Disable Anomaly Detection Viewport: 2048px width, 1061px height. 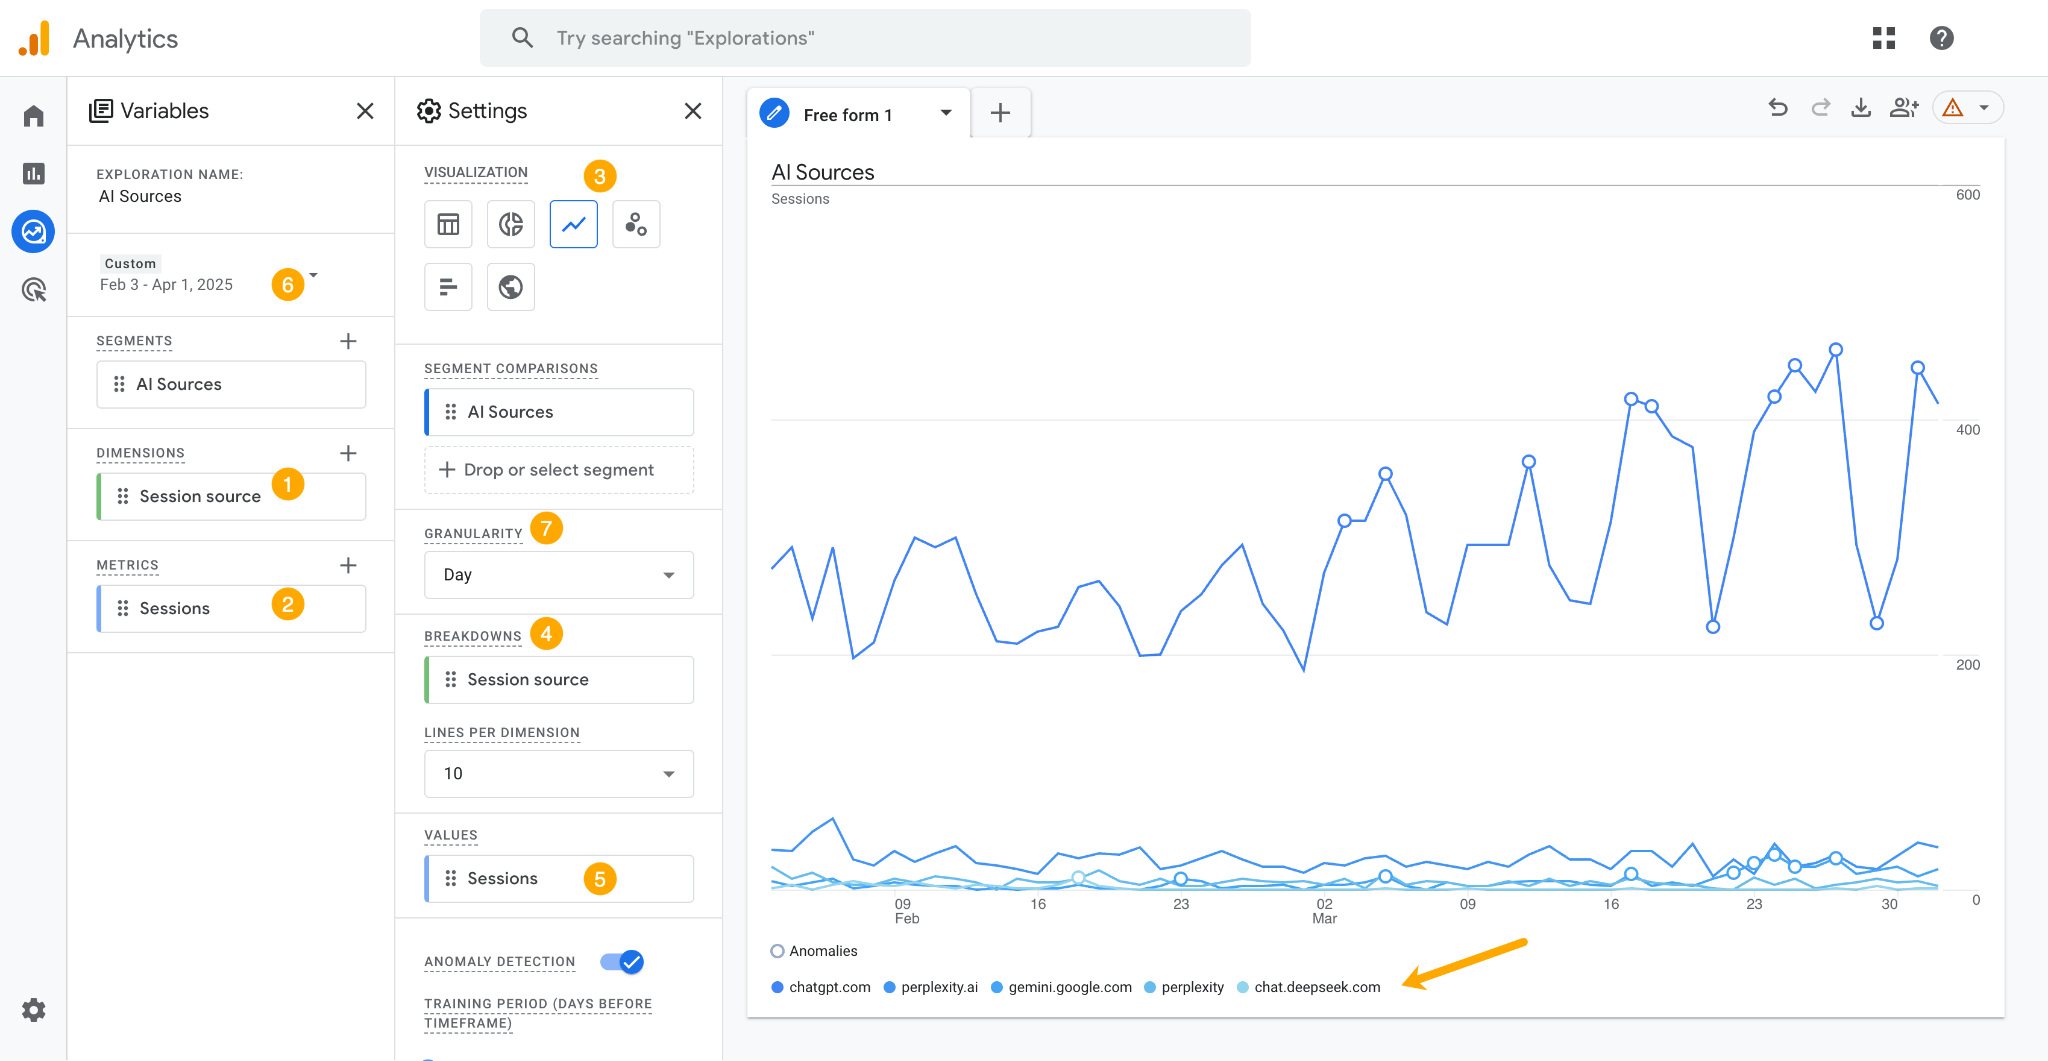point(623,961)
